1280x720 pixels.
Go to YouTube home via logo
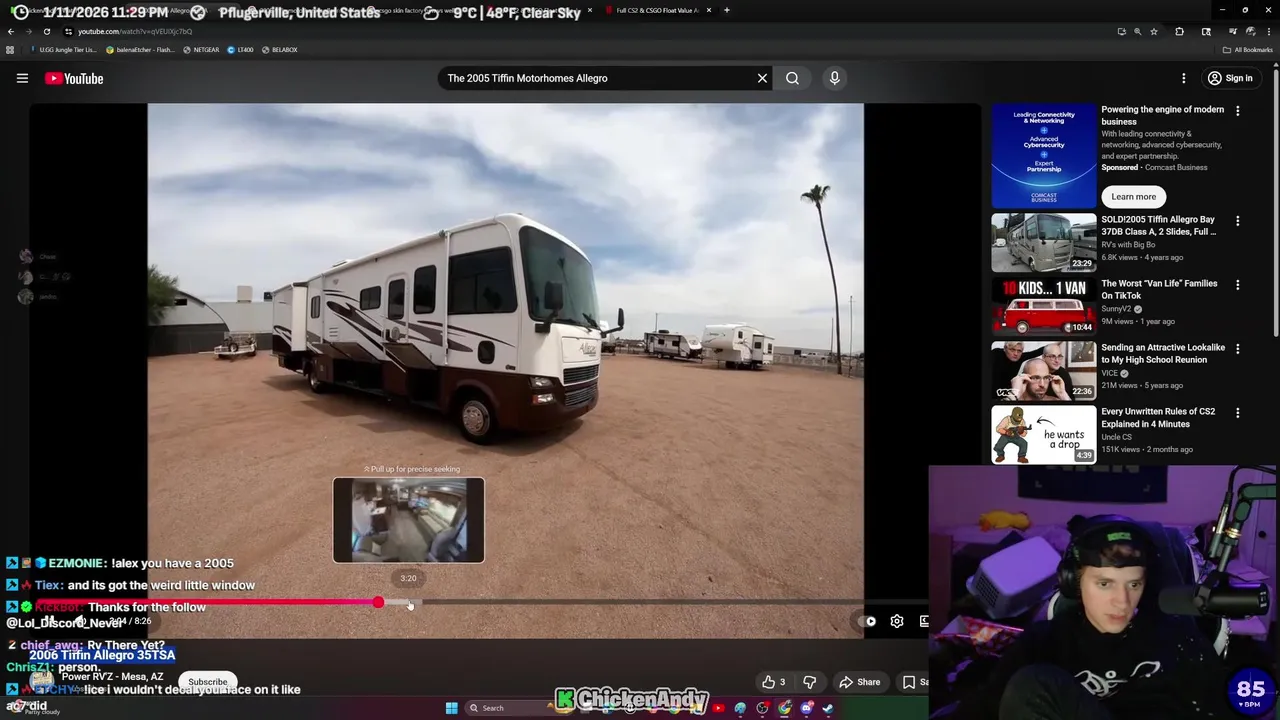click(x=74, y=78)
